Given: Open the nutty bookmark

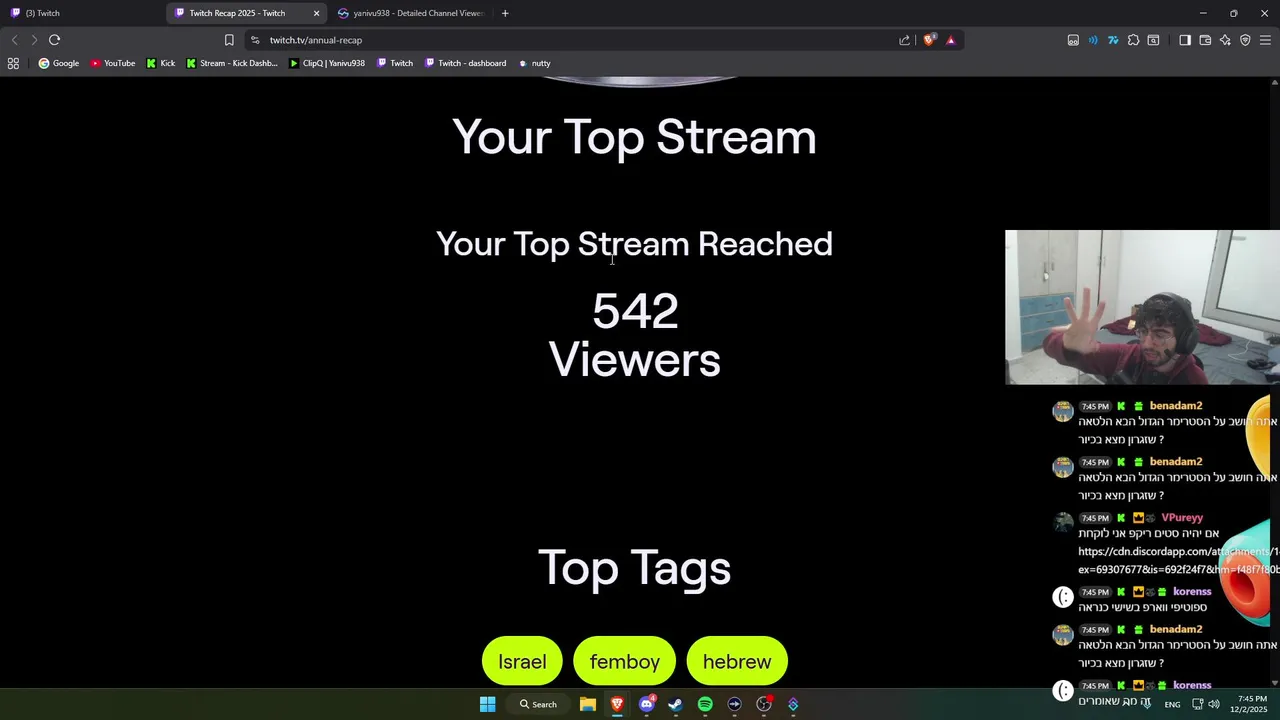Looking at the screenshot, I should (x=534, y=63).
